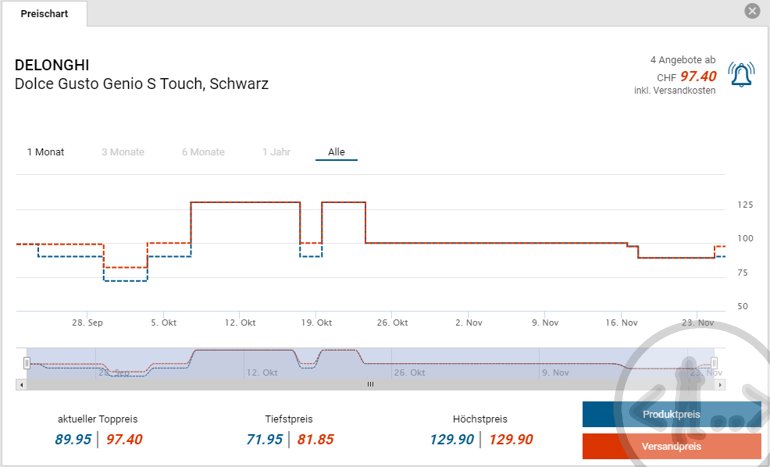770x467 pixels.
Task: Click the Dolce Gusto product title
Action: click(142, 84)
